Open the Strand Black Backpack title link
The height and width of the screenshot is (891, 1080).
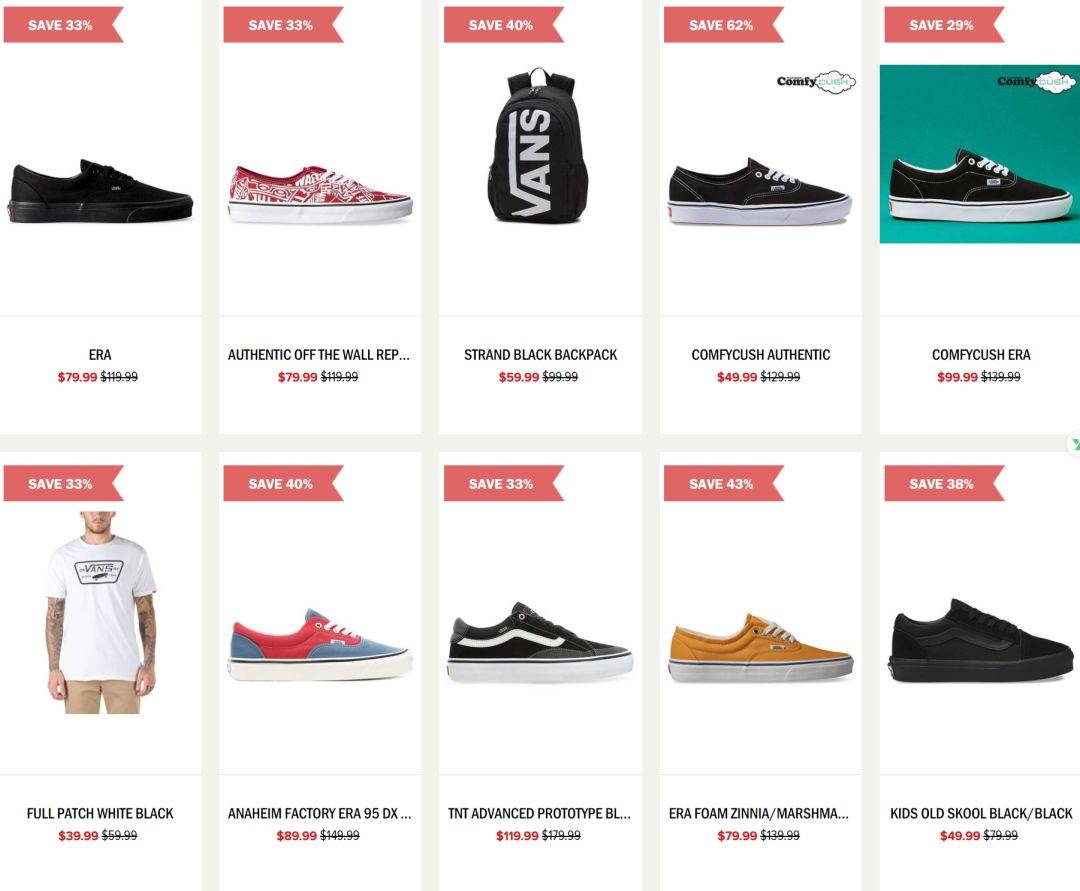(x=540, y=355)
